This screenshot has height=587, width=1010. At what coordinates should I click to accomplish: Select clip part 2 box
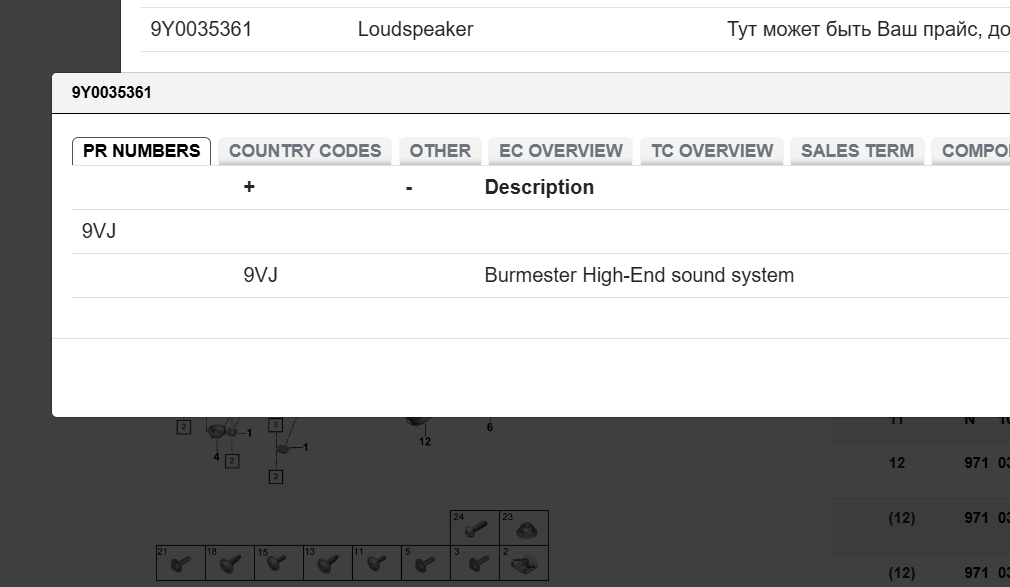(x=524, y=563)
